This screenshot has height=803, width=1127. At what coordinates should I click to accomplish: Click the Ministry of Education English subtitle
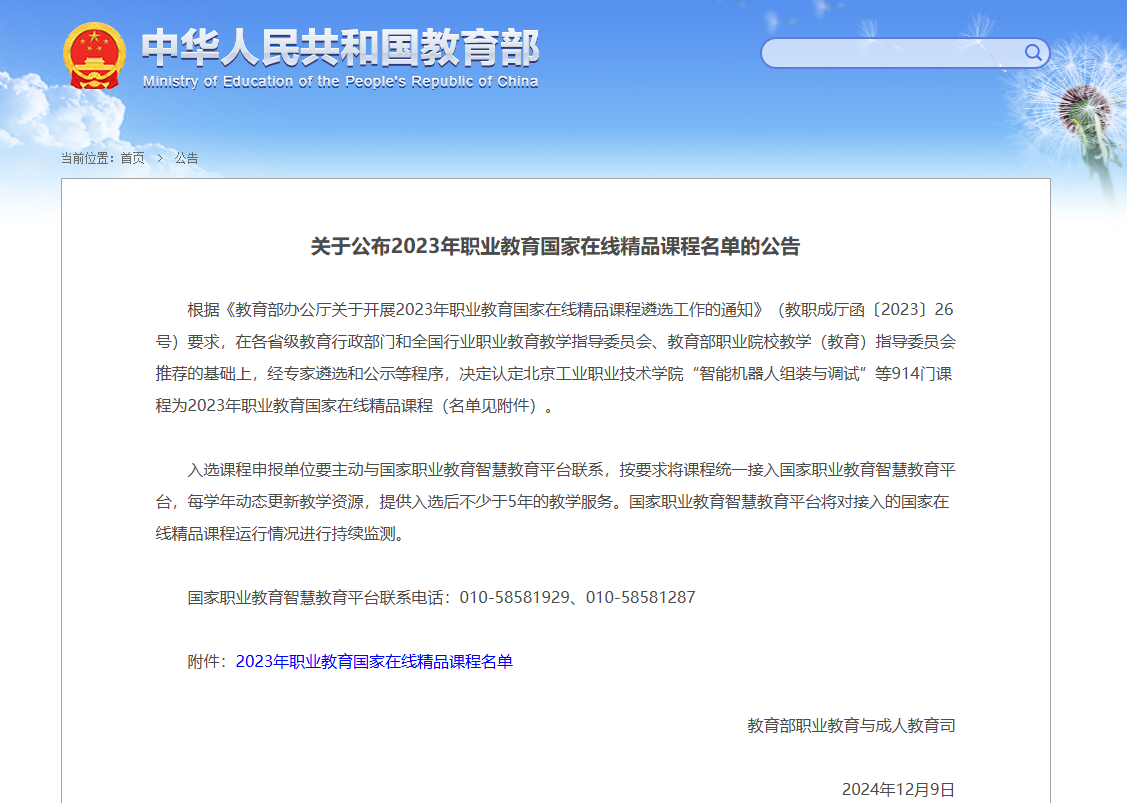point(340,82)
